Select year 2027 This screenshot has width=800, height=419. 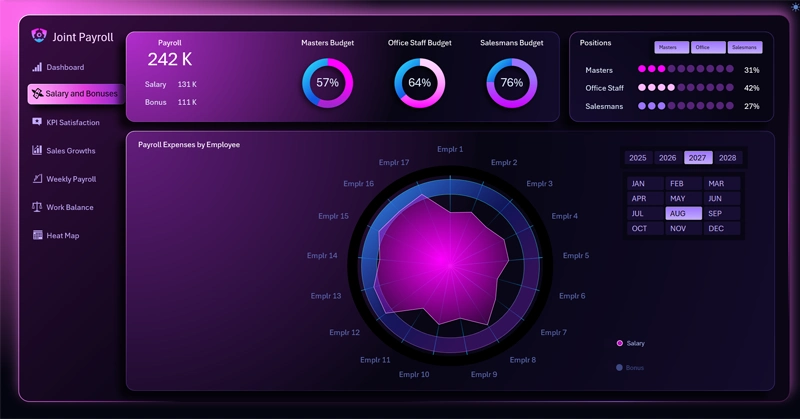click(697, 158)
